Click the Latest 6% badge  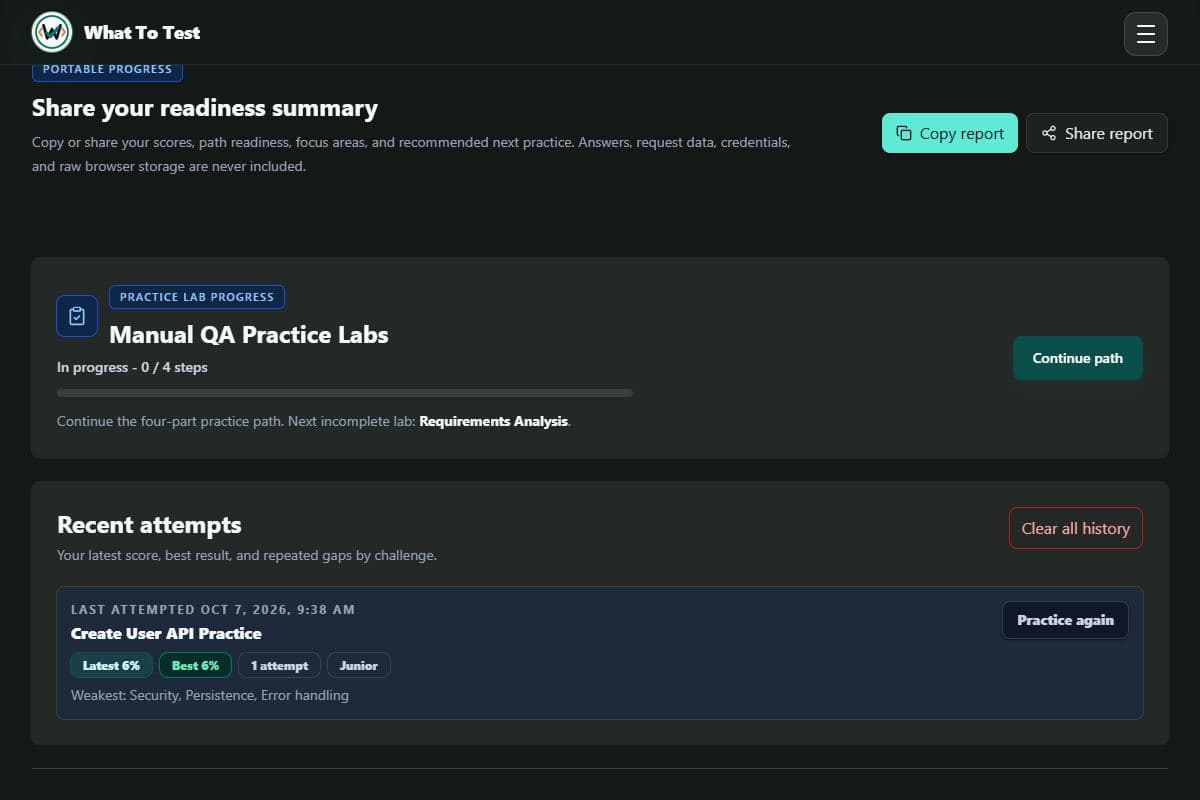click(111, 665)
